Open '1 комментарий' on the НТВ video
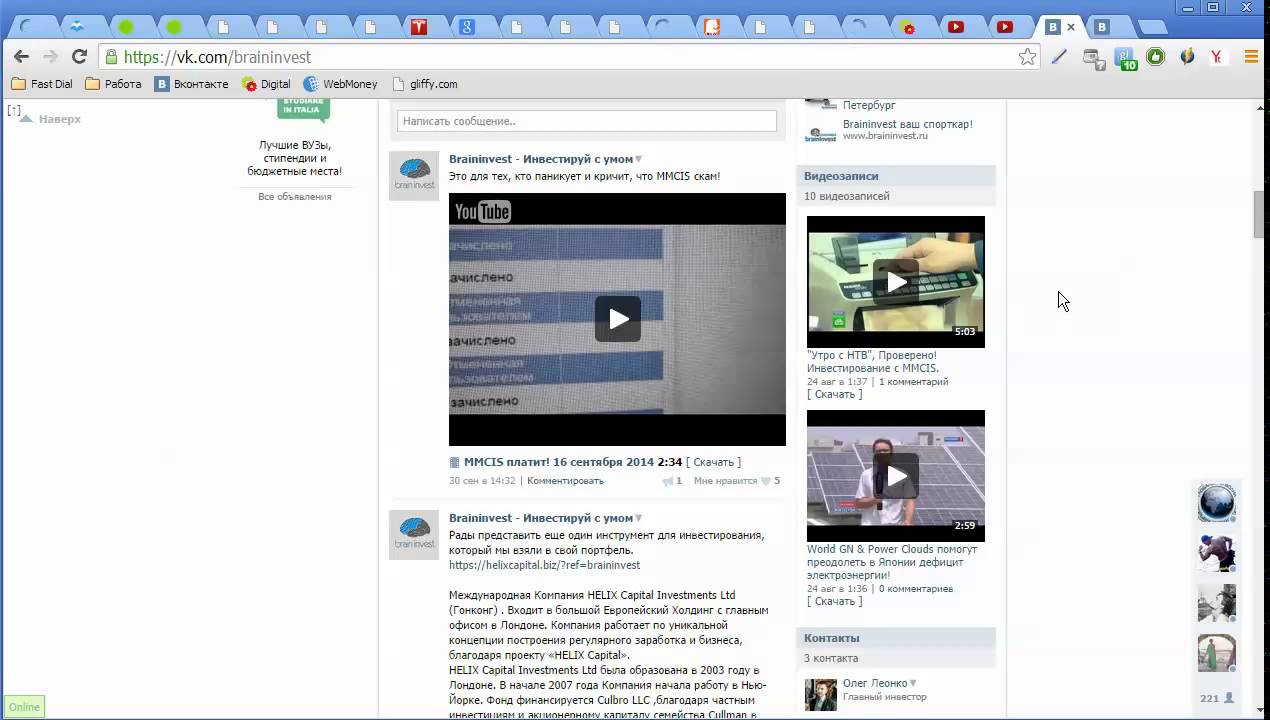The width and height of the screenshot is (1270, 720). (x=914, y=382)
